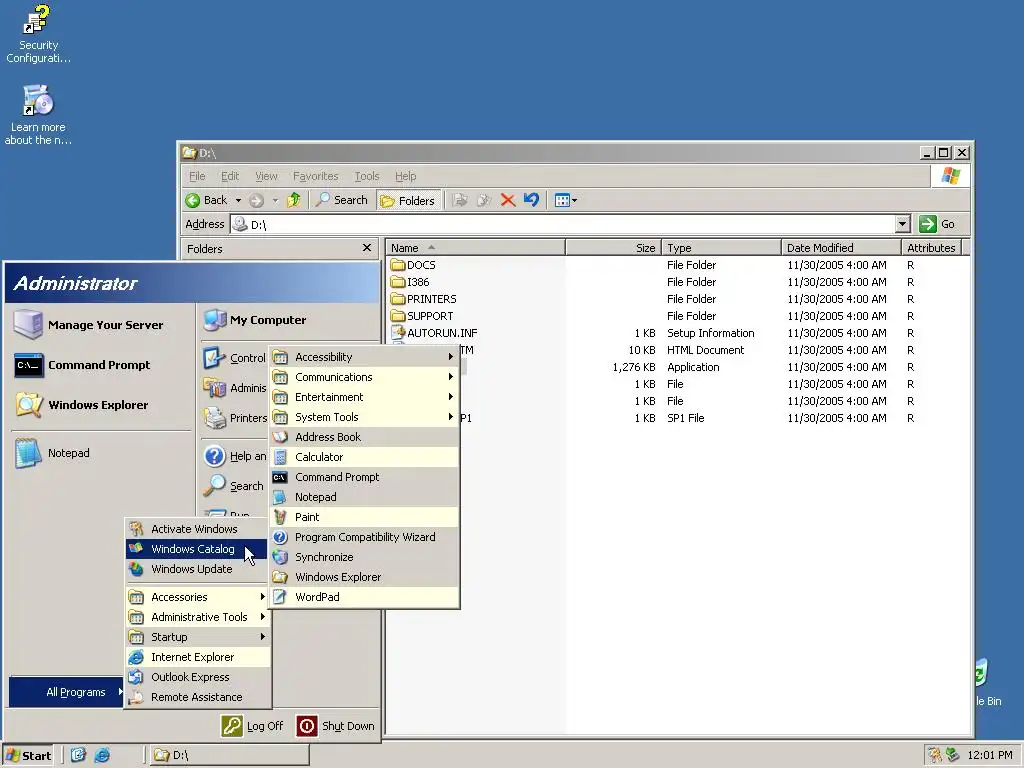Image resolution: width=1024 pixels, height=768 pixels.
Task: Toggle the Folders pane button
Action: 408,200
